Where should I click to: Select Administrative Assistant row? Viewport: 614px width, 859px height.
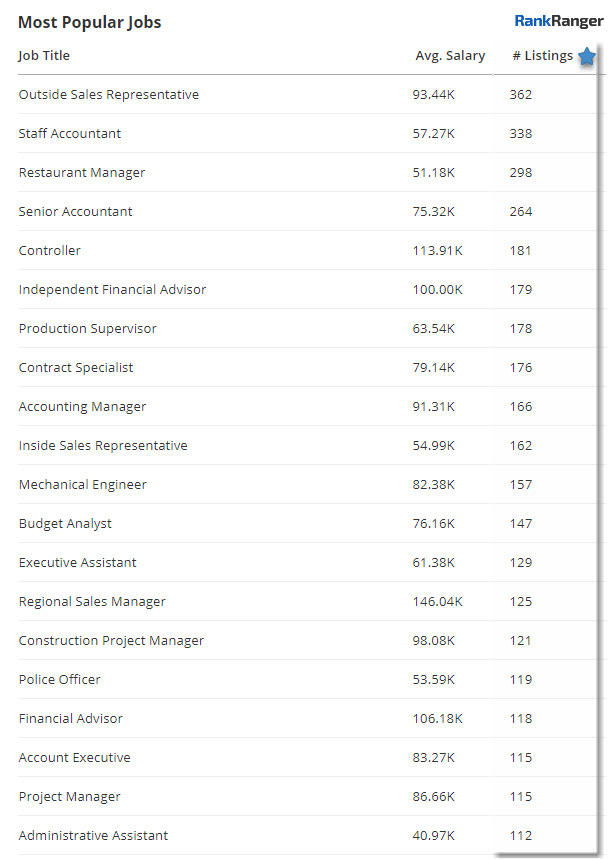coord(93,836)
